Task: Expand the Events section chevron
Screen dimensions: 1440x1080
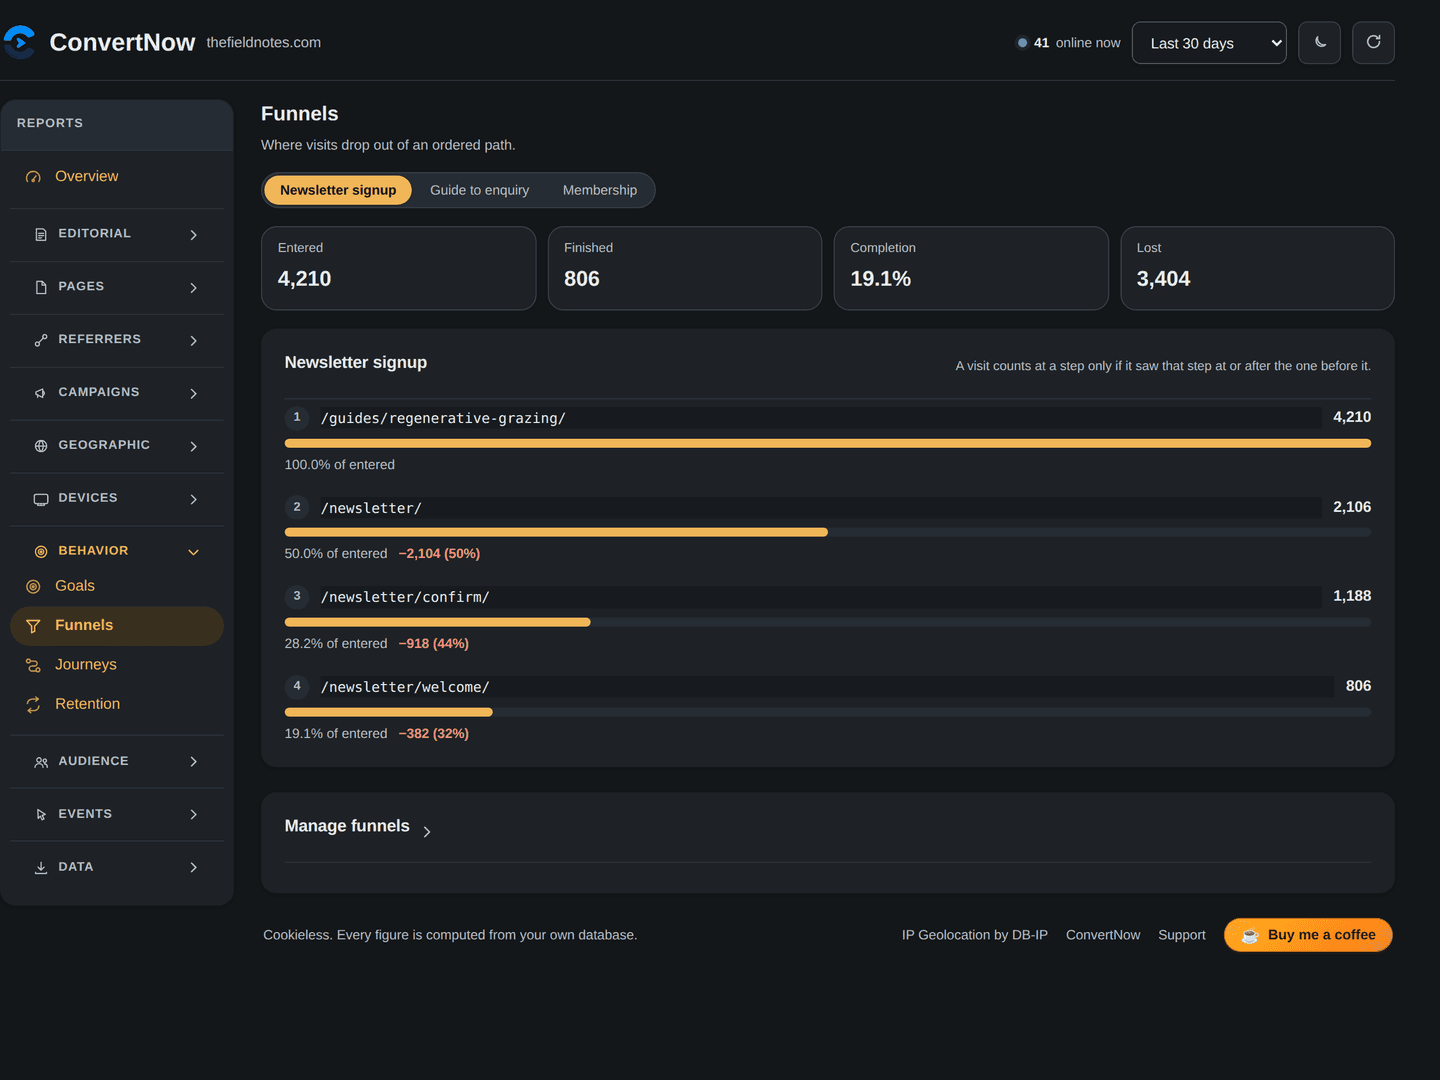Action: 193,815
